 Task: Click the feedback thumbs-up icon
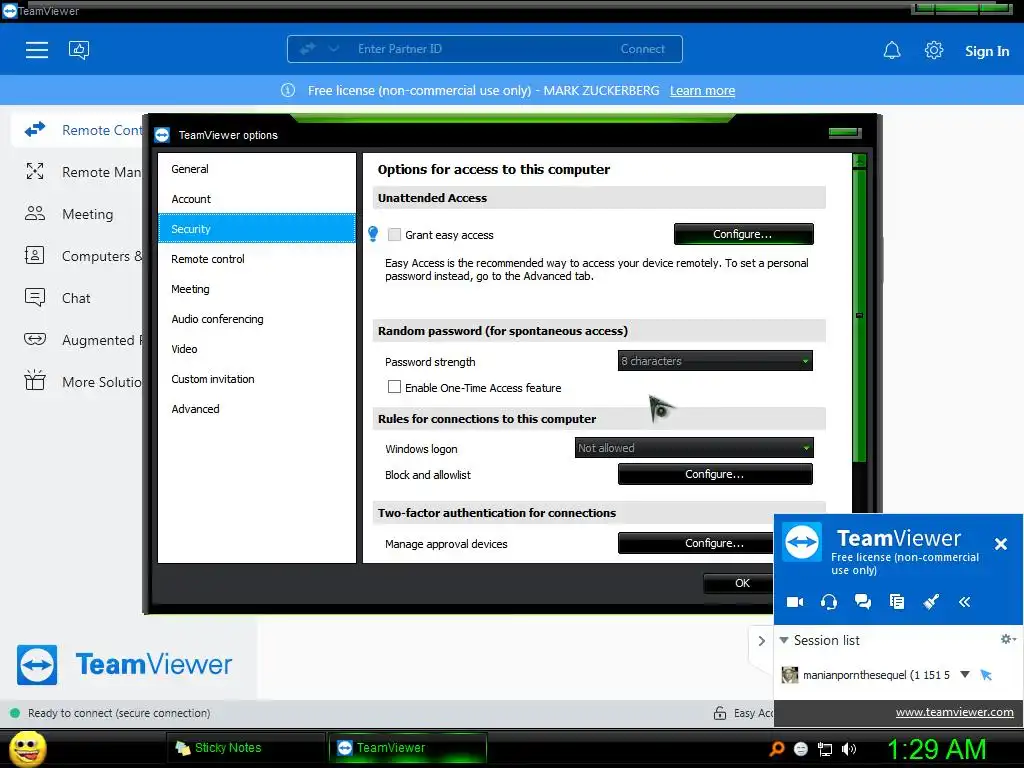click(x=79, y=50)
